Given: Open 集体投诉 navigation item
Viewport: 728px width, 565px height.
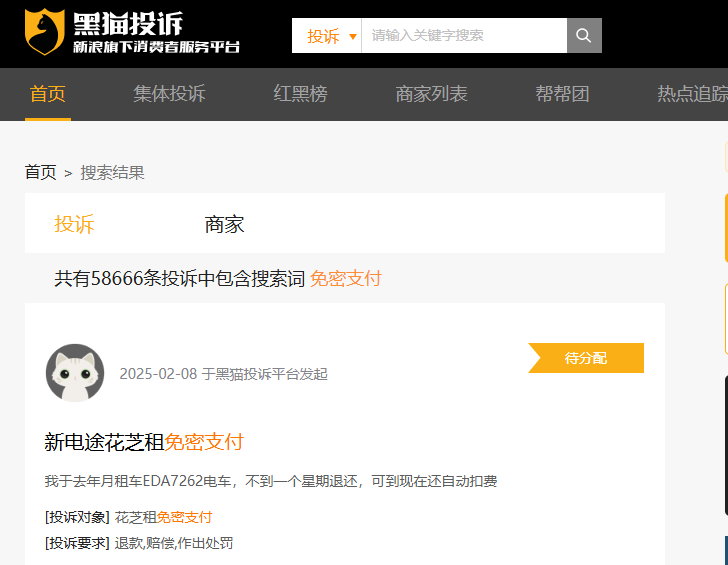Looking at the screenshot, I should (x=169, y=94).
